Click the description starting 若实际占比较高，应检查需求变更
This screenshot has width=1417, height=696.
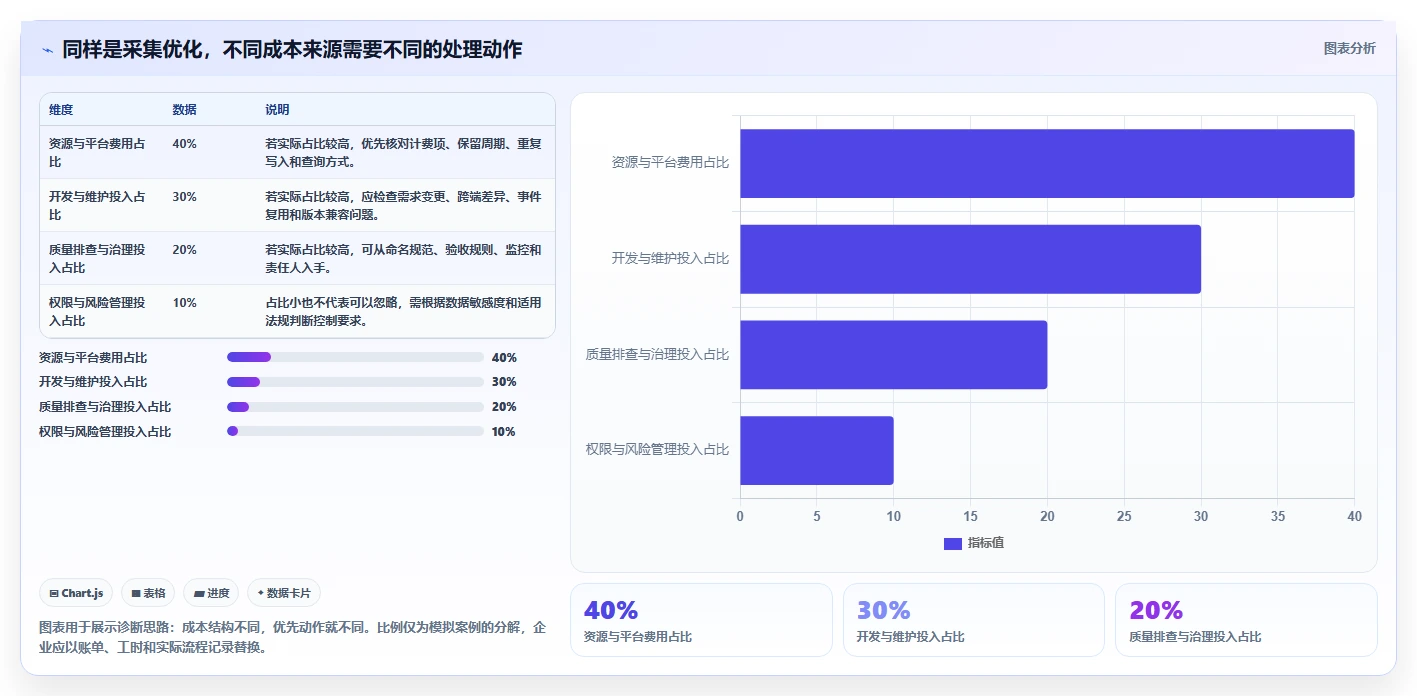[x=404, y=206]
